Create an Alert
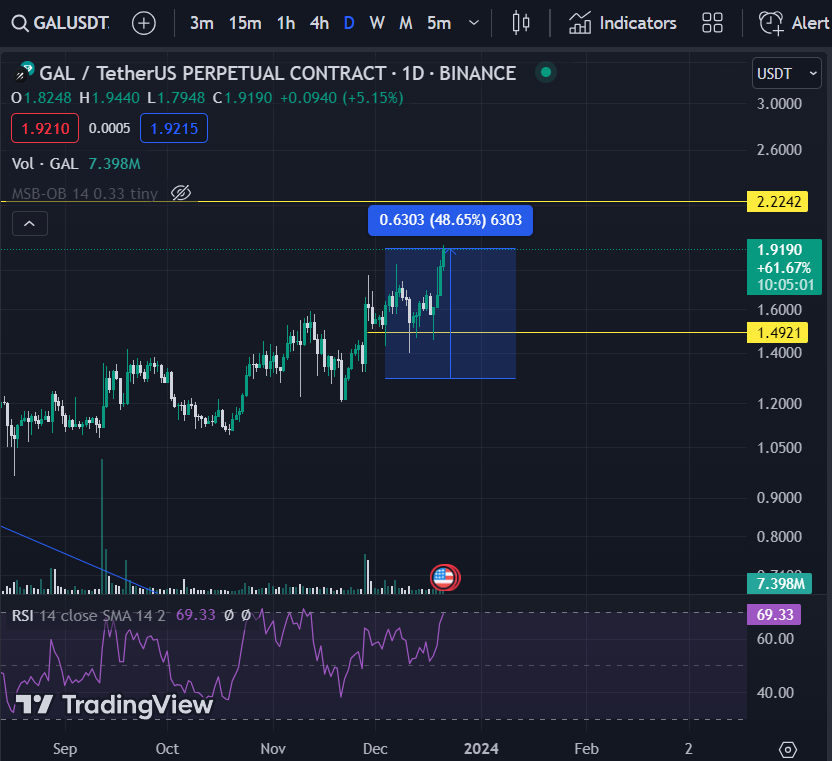 click(794, 23)
